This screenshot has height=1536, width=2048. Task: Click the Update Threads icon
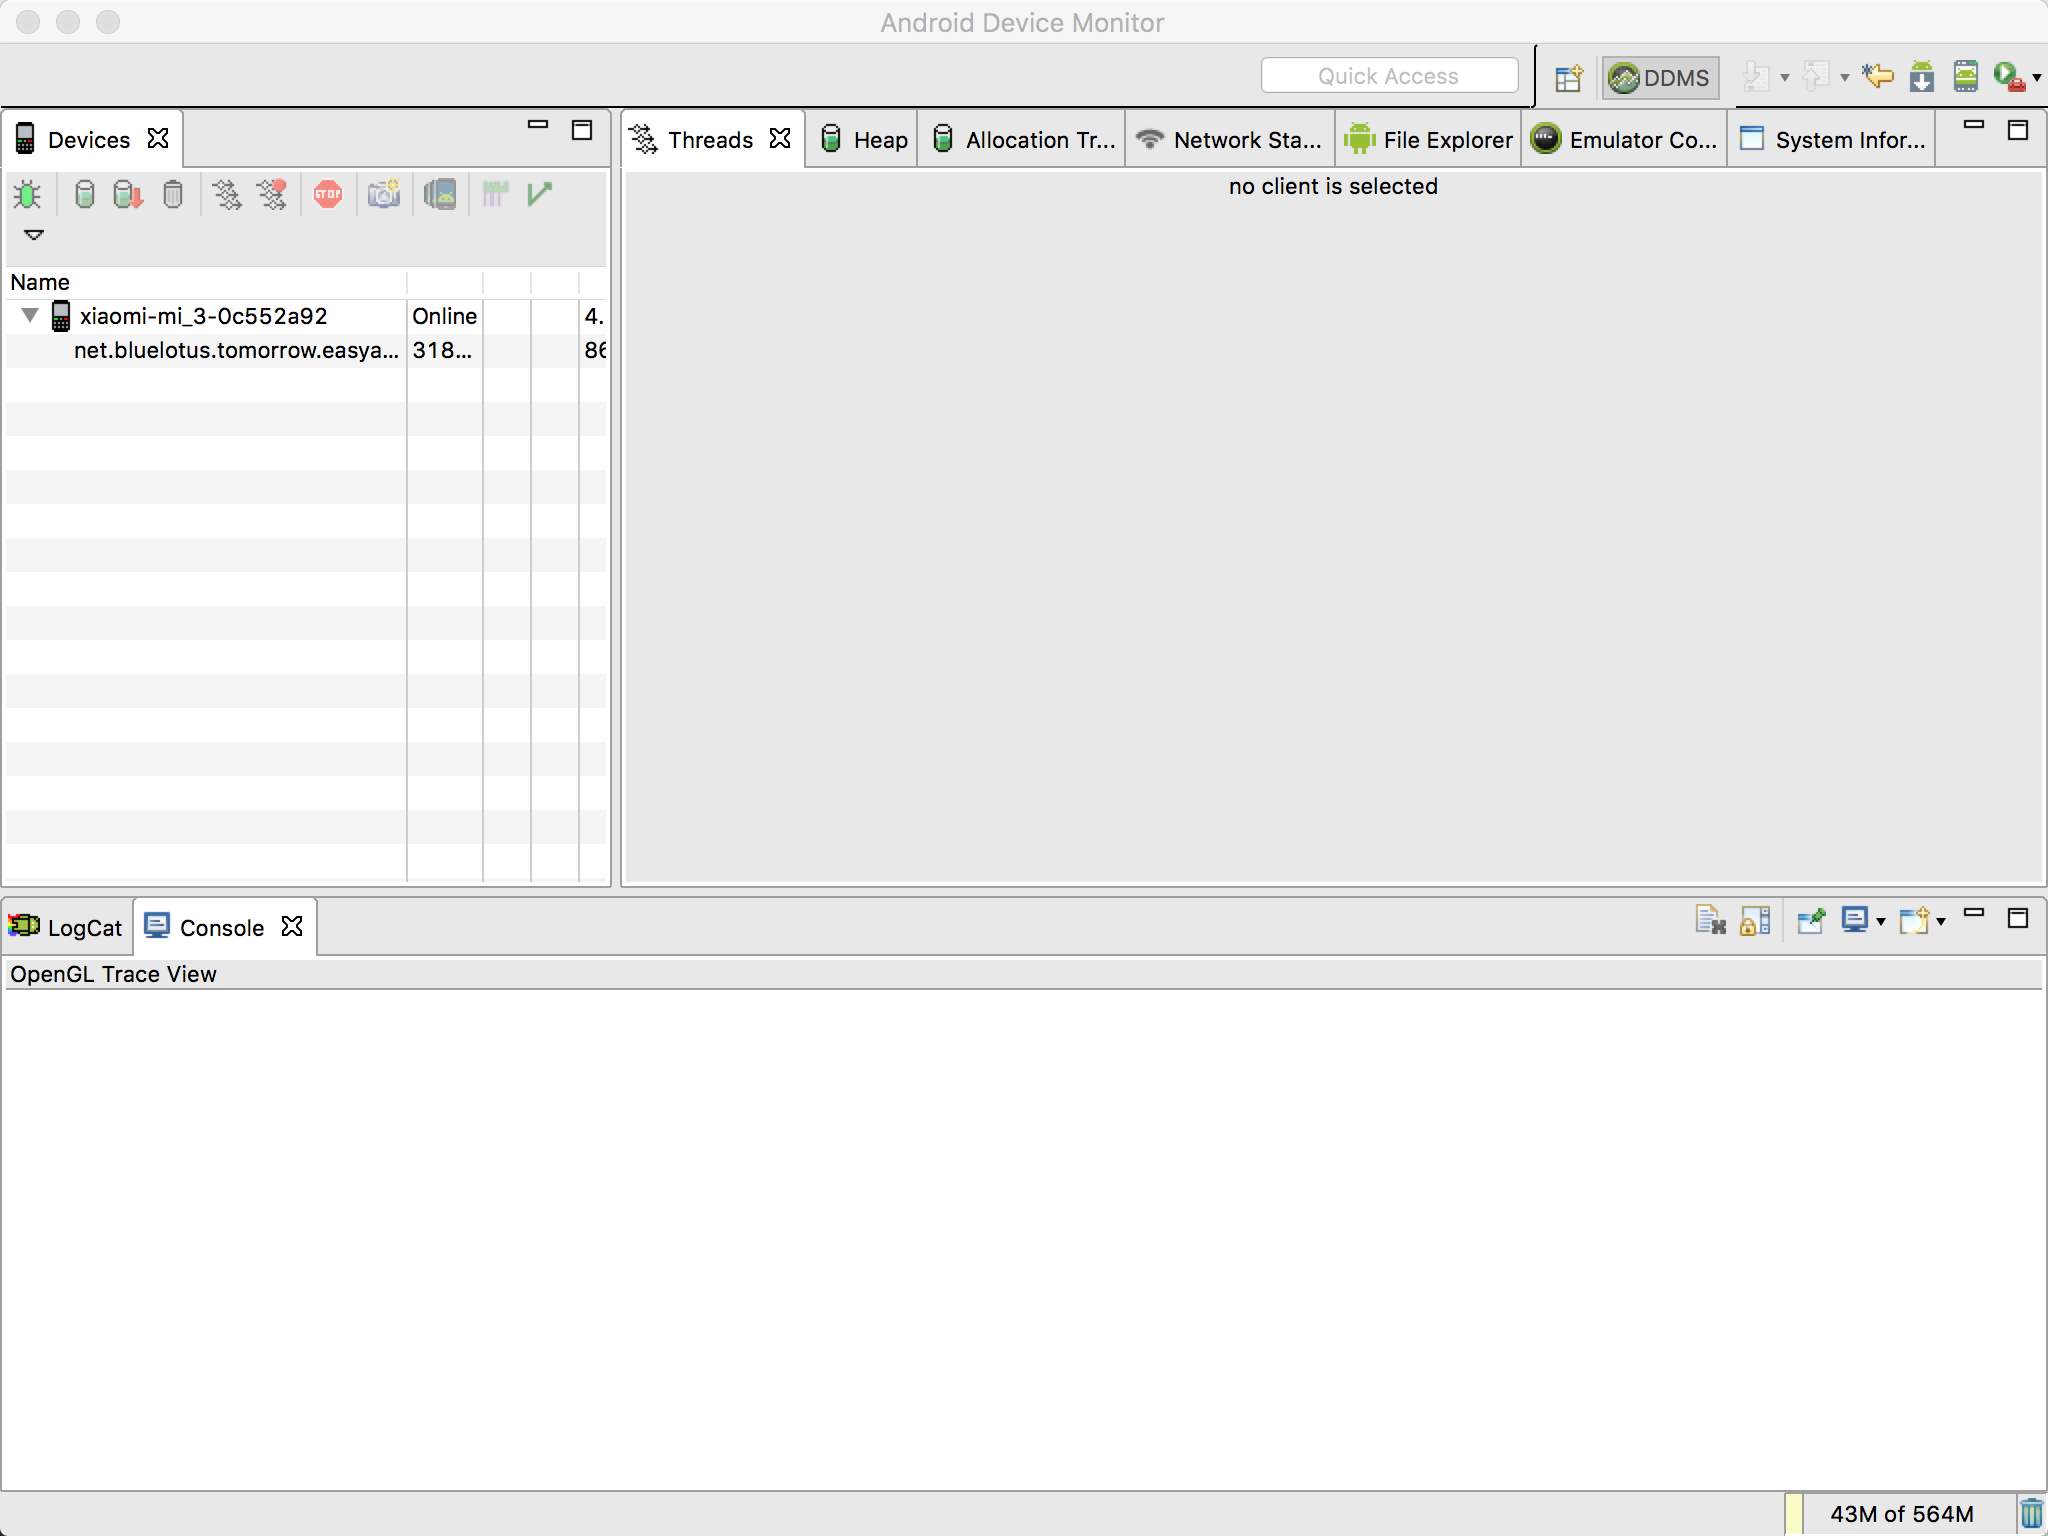227,194
